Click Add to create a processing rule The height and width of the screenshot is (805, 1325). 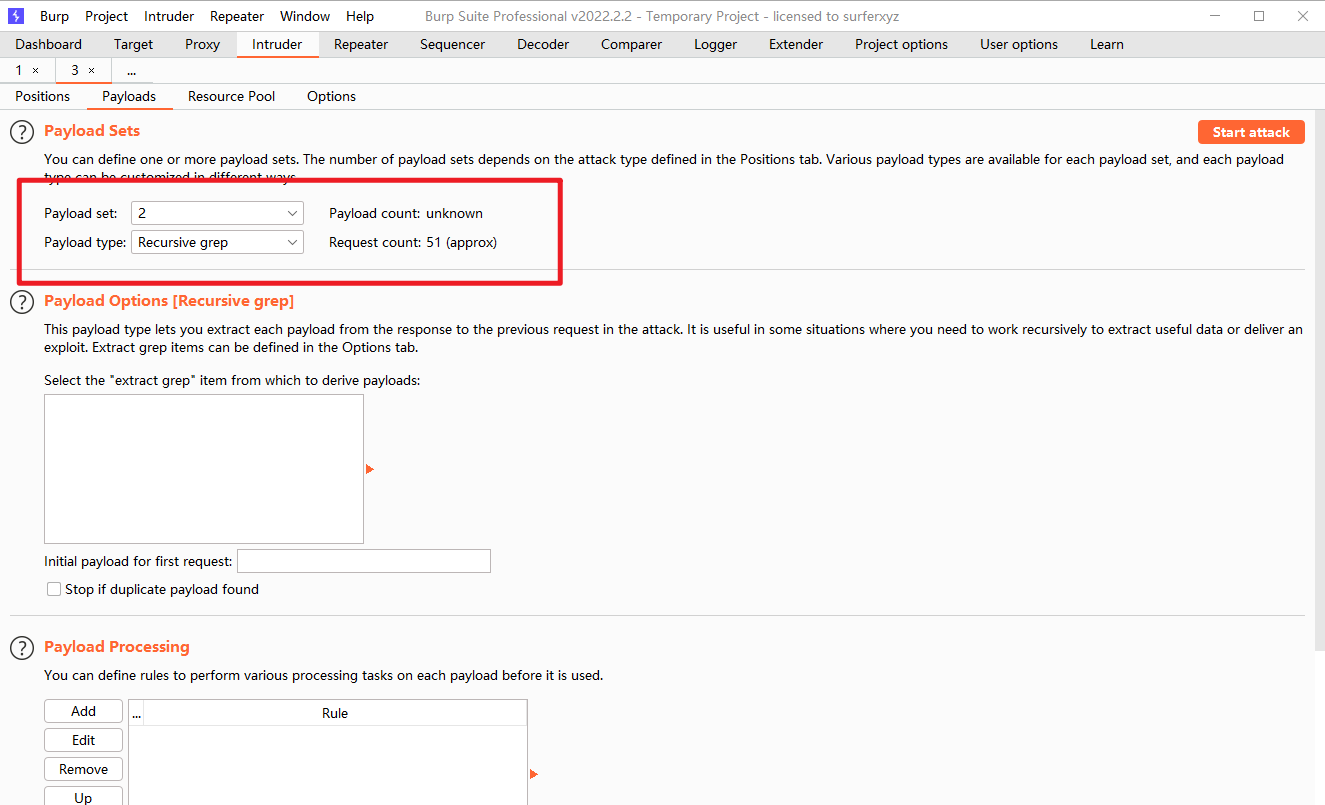click(84, 711)
